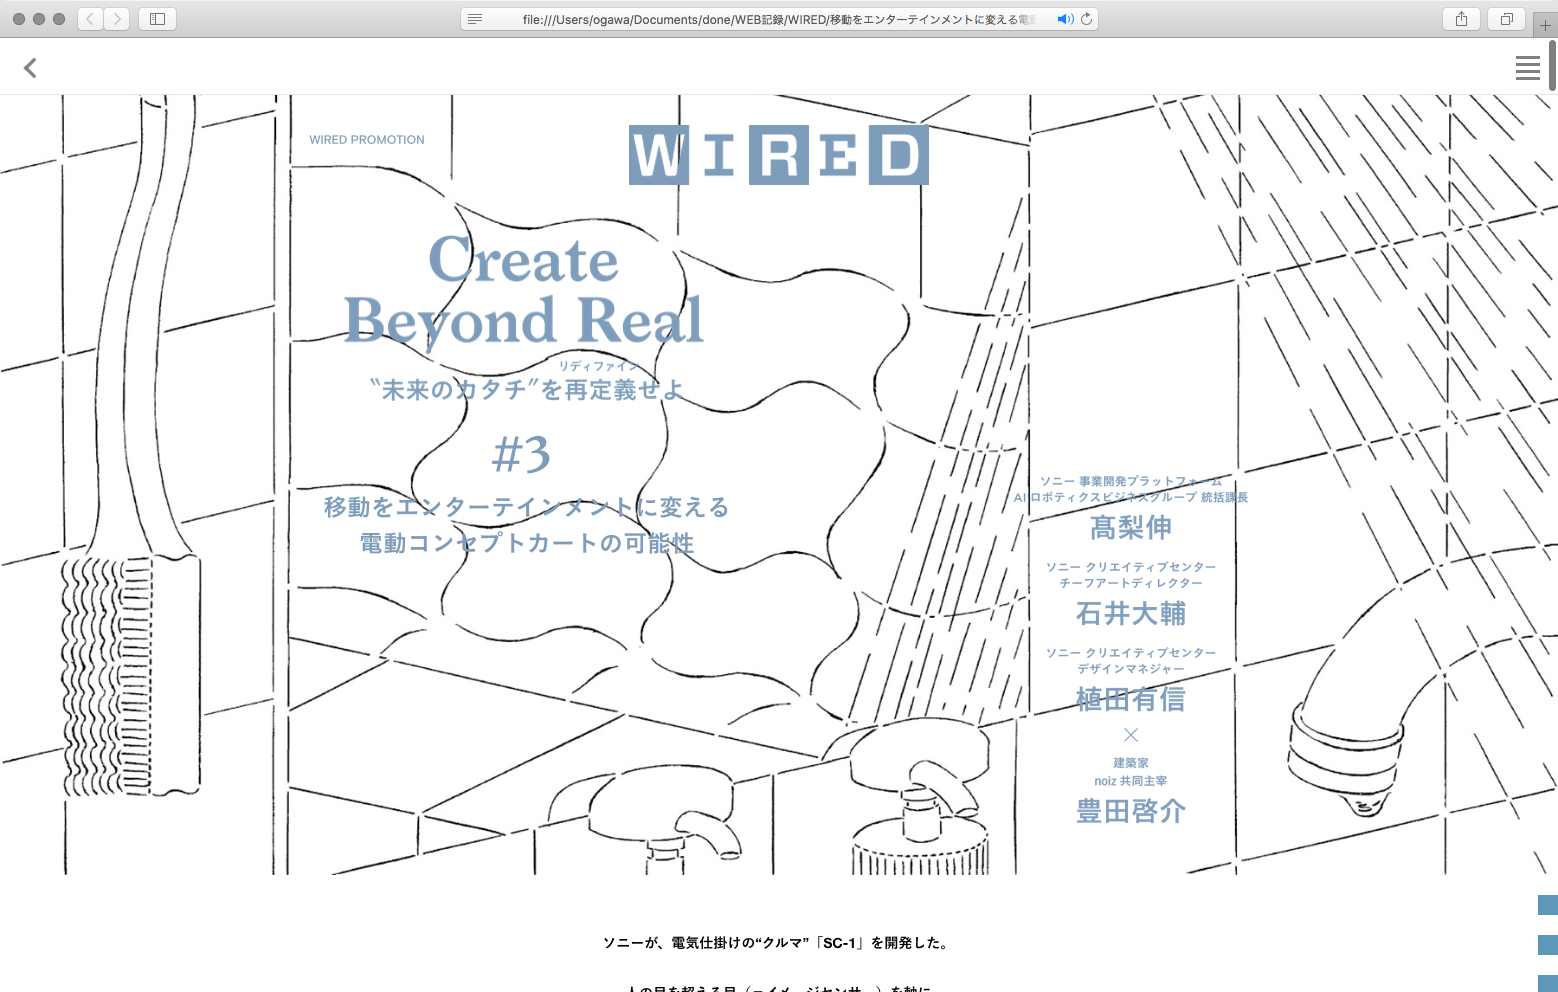Show all tabs overview button
Screen dimensions: 1558x992
[1506, 19]
